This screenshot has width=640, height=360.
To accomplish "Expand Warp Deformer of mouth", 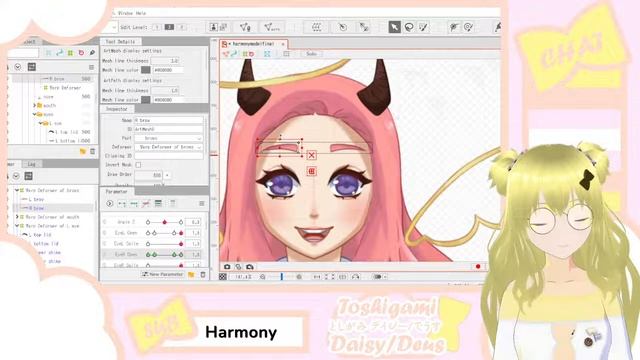I will [x=17, y=217].
